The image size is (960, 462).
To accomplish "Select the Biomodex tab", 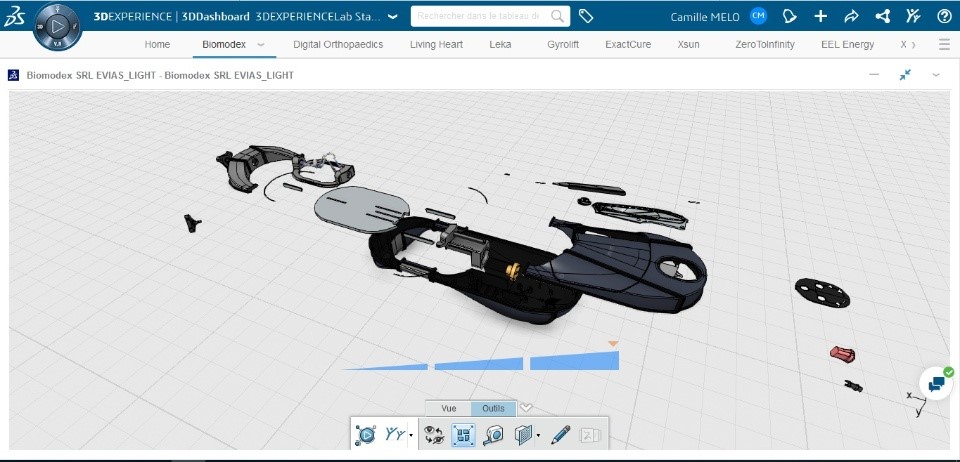I will [x=224, y=45].
